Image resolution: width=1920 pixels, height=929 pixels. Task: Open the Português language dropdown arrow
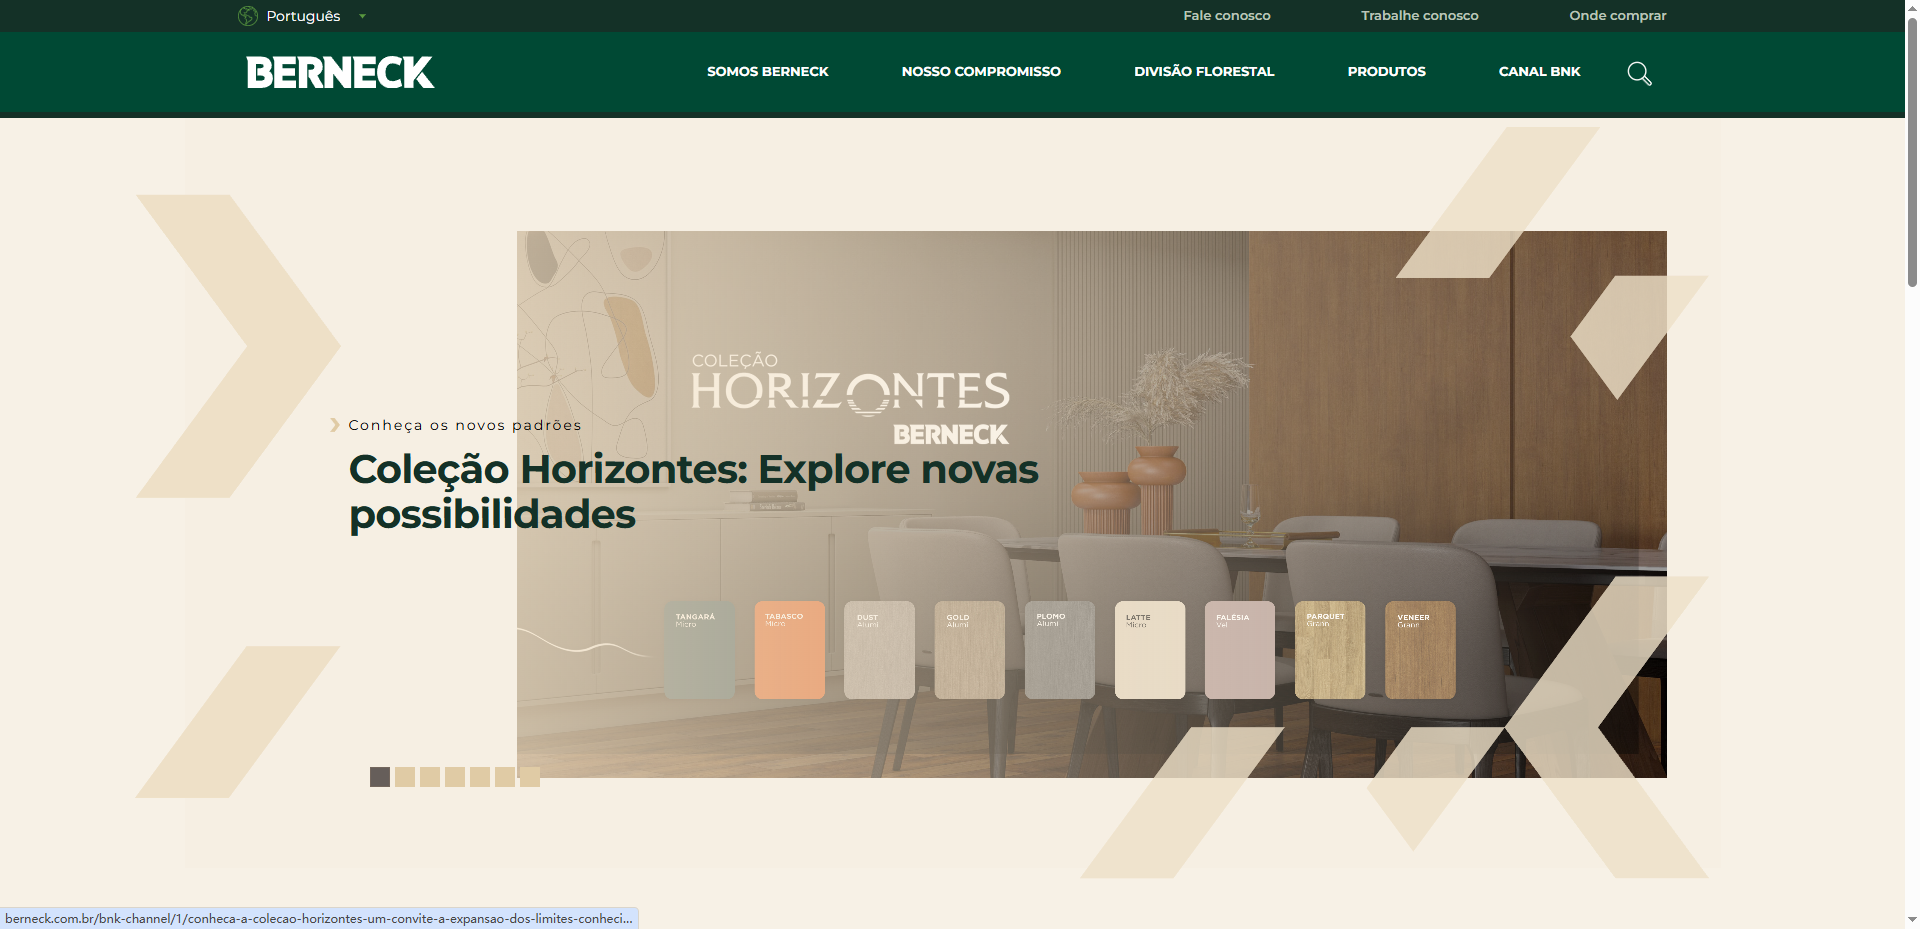pos(362,16)
